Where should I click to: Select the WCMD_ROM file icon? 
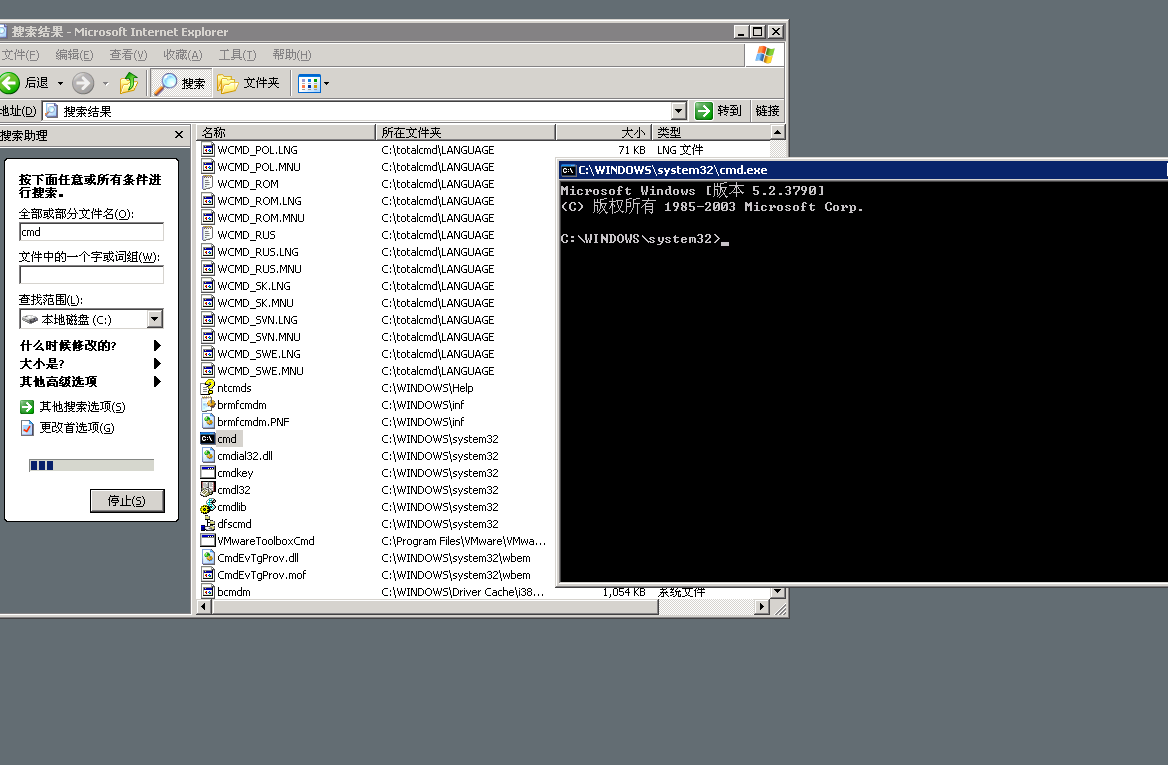click(208, 184)
